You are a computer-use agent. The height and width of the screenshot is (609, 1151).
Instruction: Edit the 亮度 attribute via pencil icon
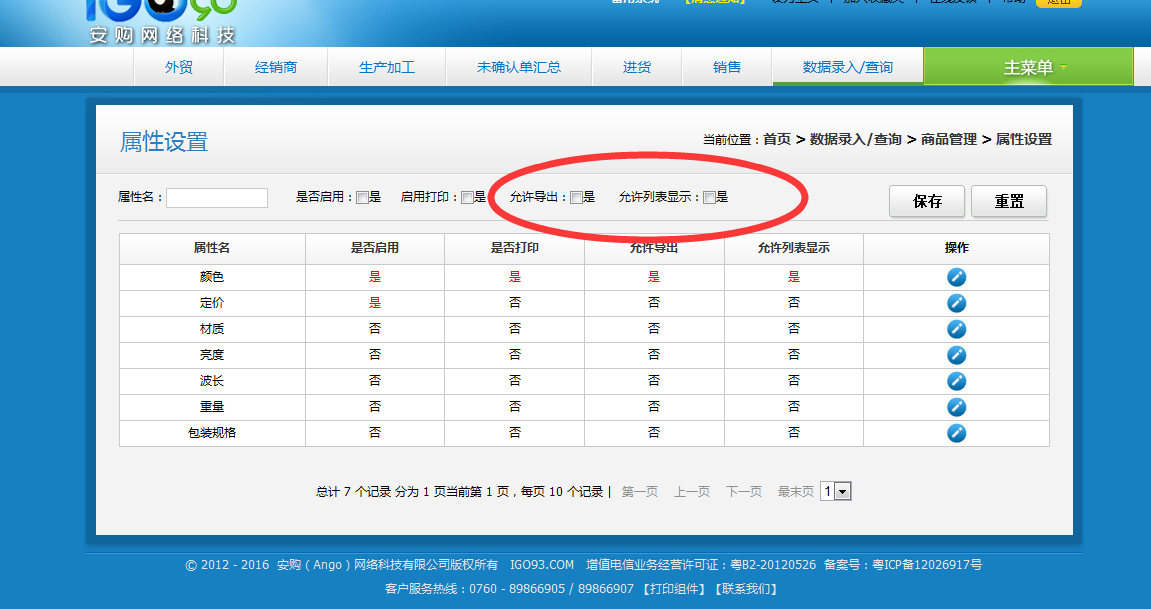(956, 355)
